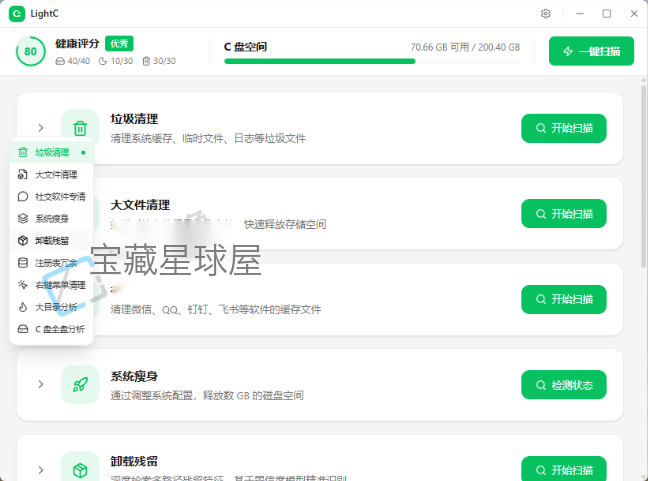Select 卸载残留 in the floating menu
This screenshot has height=481, width=648.
coord(51,240)
